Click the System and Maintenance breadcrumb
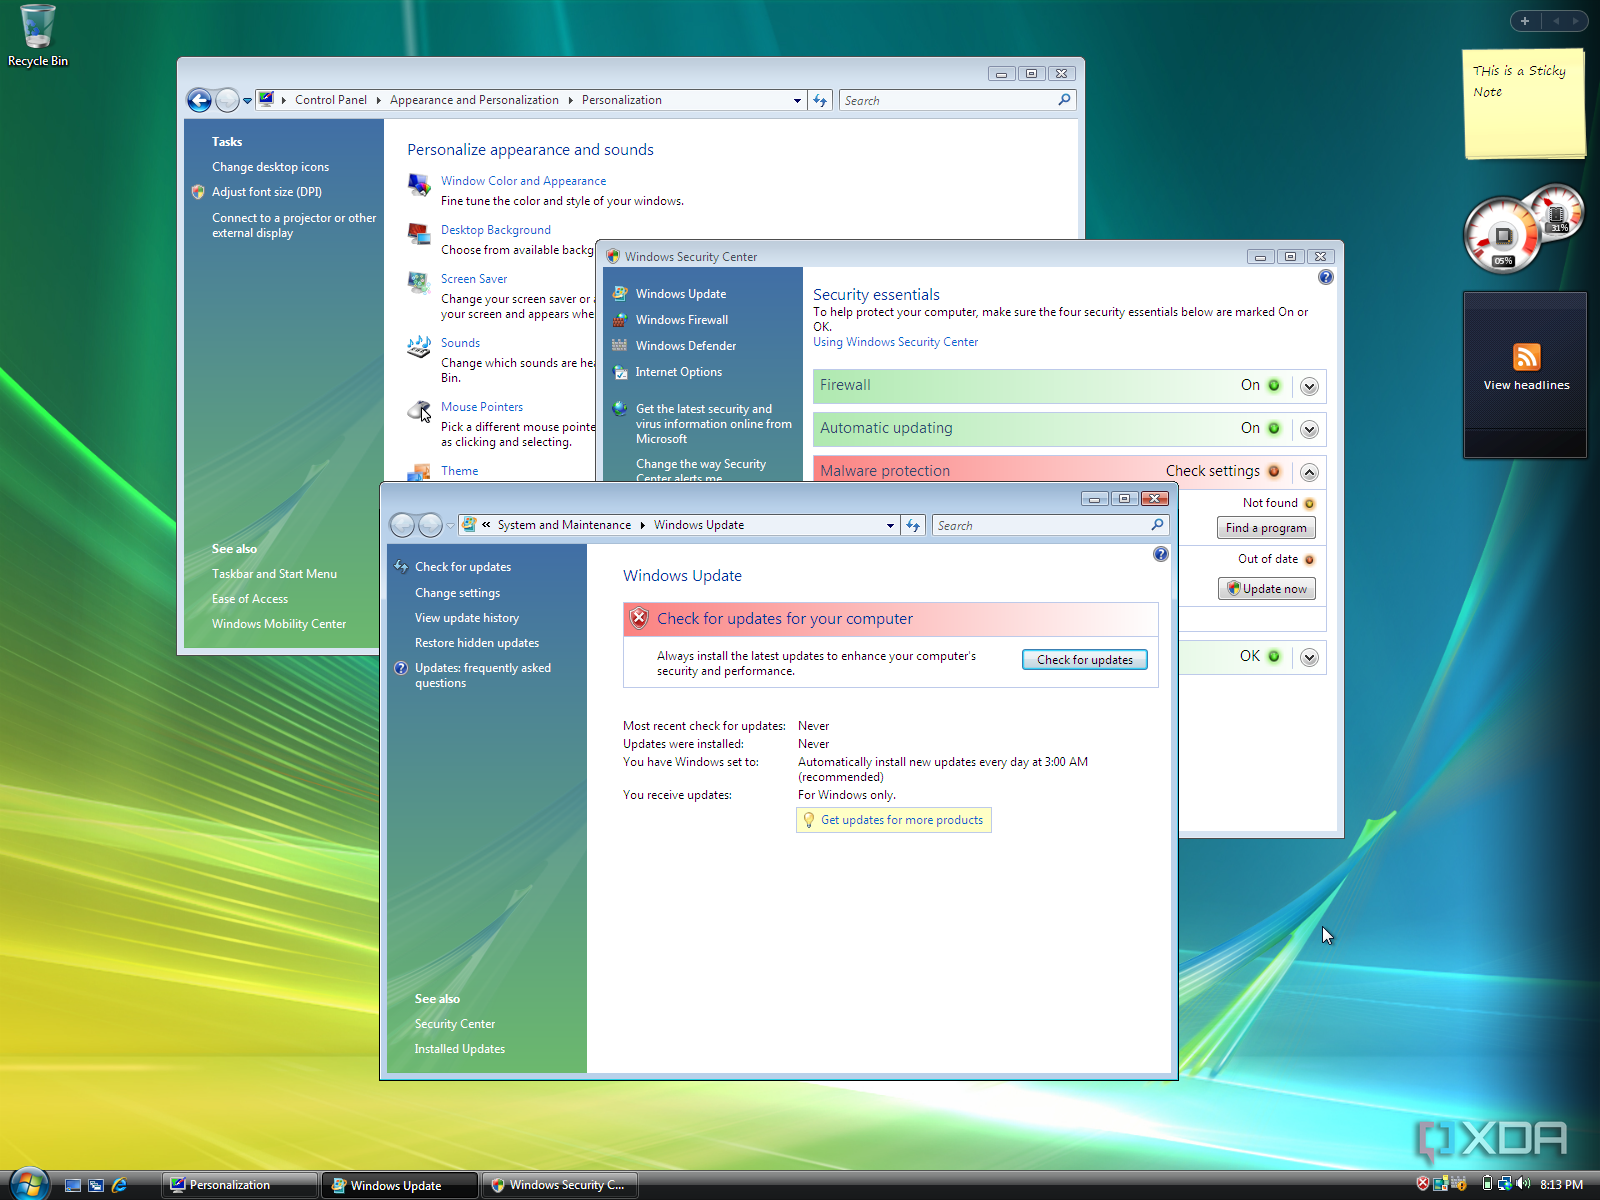 (x=564, y=525)
